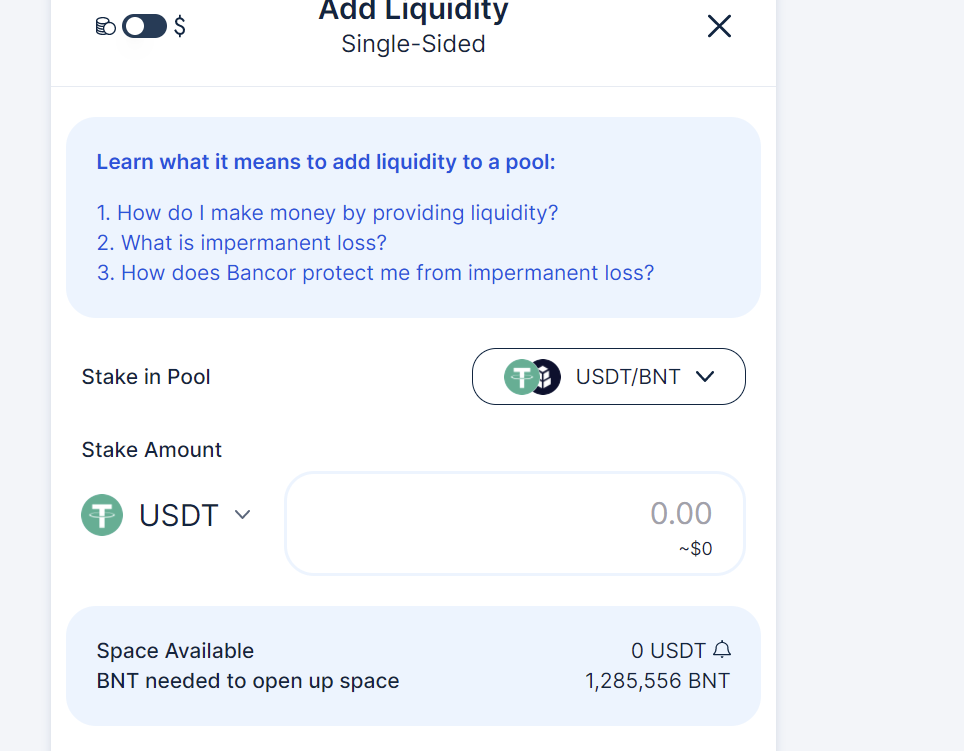Screen dimensions: 964x751
Task: Click the Tether icon in pool selector
Action: 519,377
